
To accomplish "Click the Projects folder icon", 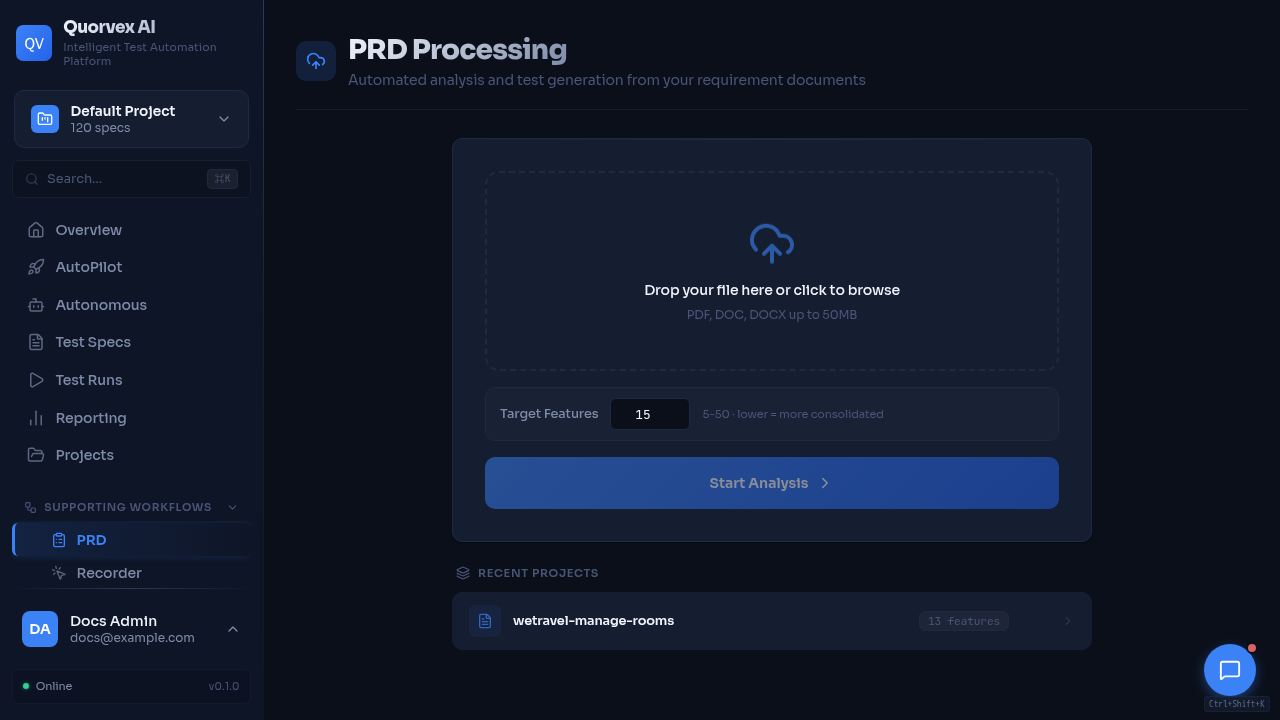I will 36,455.
